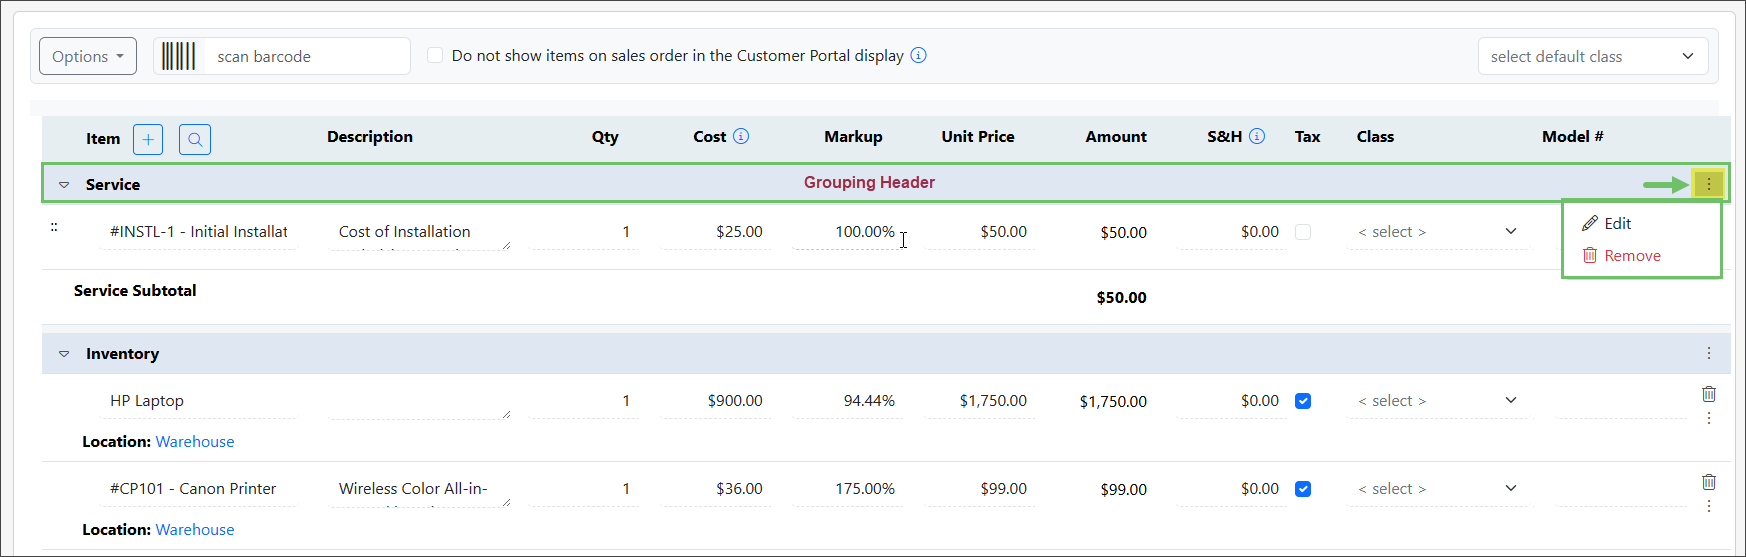Click the Wireless Color All-in- description field
1746x557 pixels.
[x=420, y=489]
